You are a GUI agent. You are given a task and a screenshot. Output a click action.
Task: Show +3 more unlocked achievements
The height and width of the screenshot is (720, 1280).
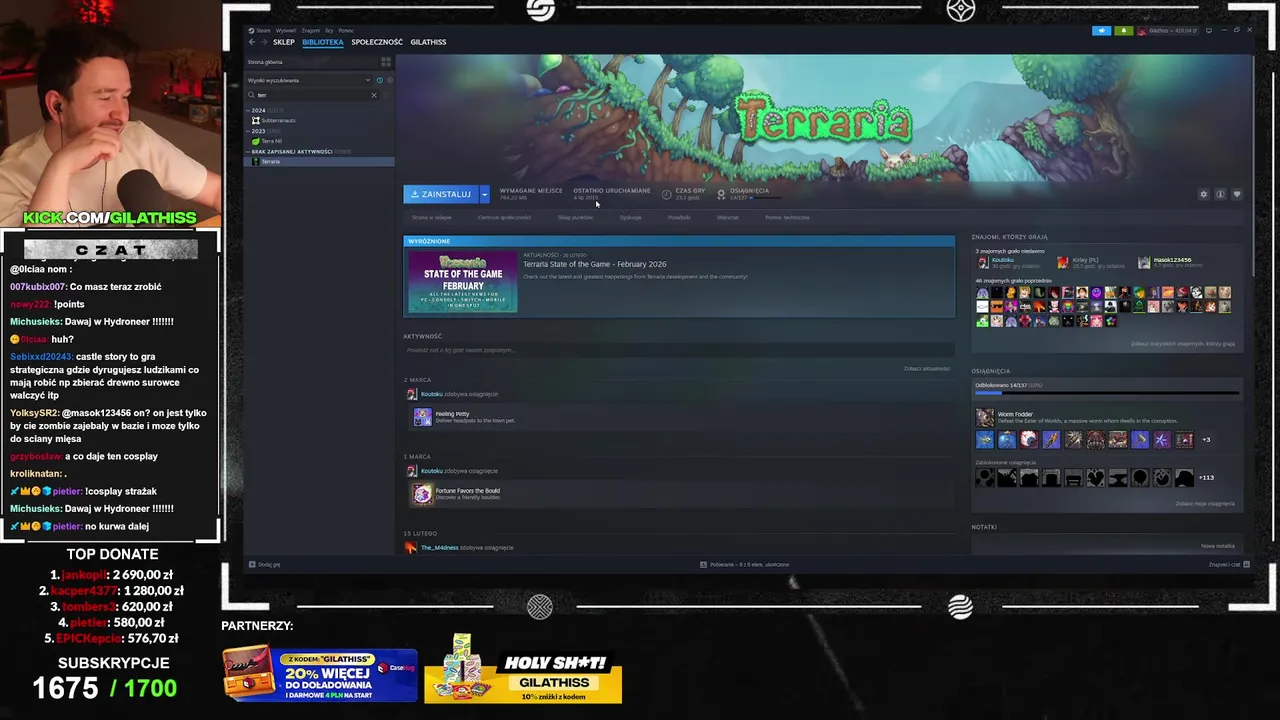click(1206, 440)
